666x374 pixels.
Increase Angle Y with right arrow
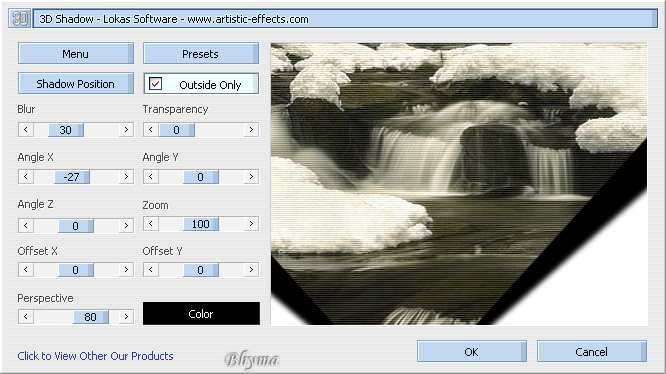pos(251,177)
